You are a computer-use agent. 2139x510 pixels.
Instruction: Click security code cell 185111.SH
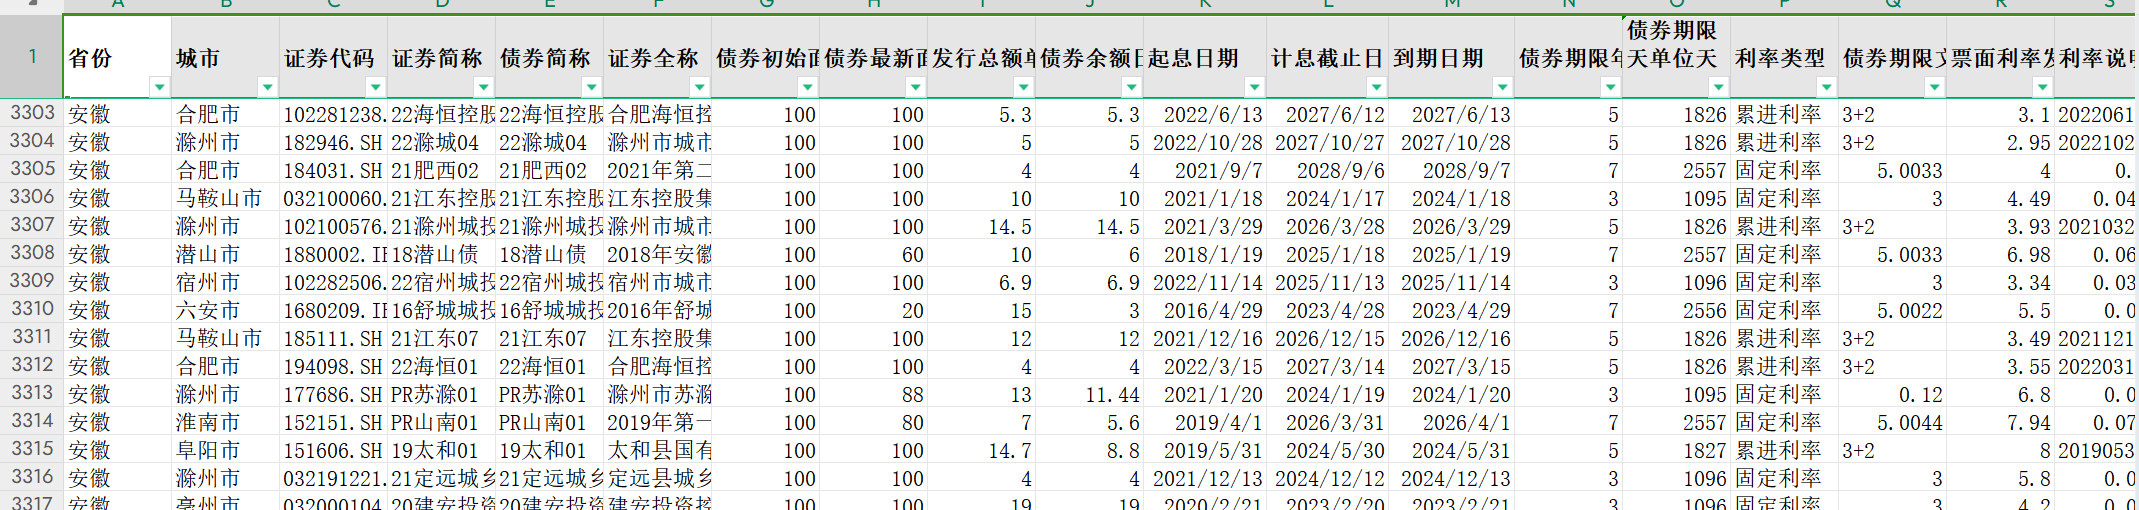point(333,338)
